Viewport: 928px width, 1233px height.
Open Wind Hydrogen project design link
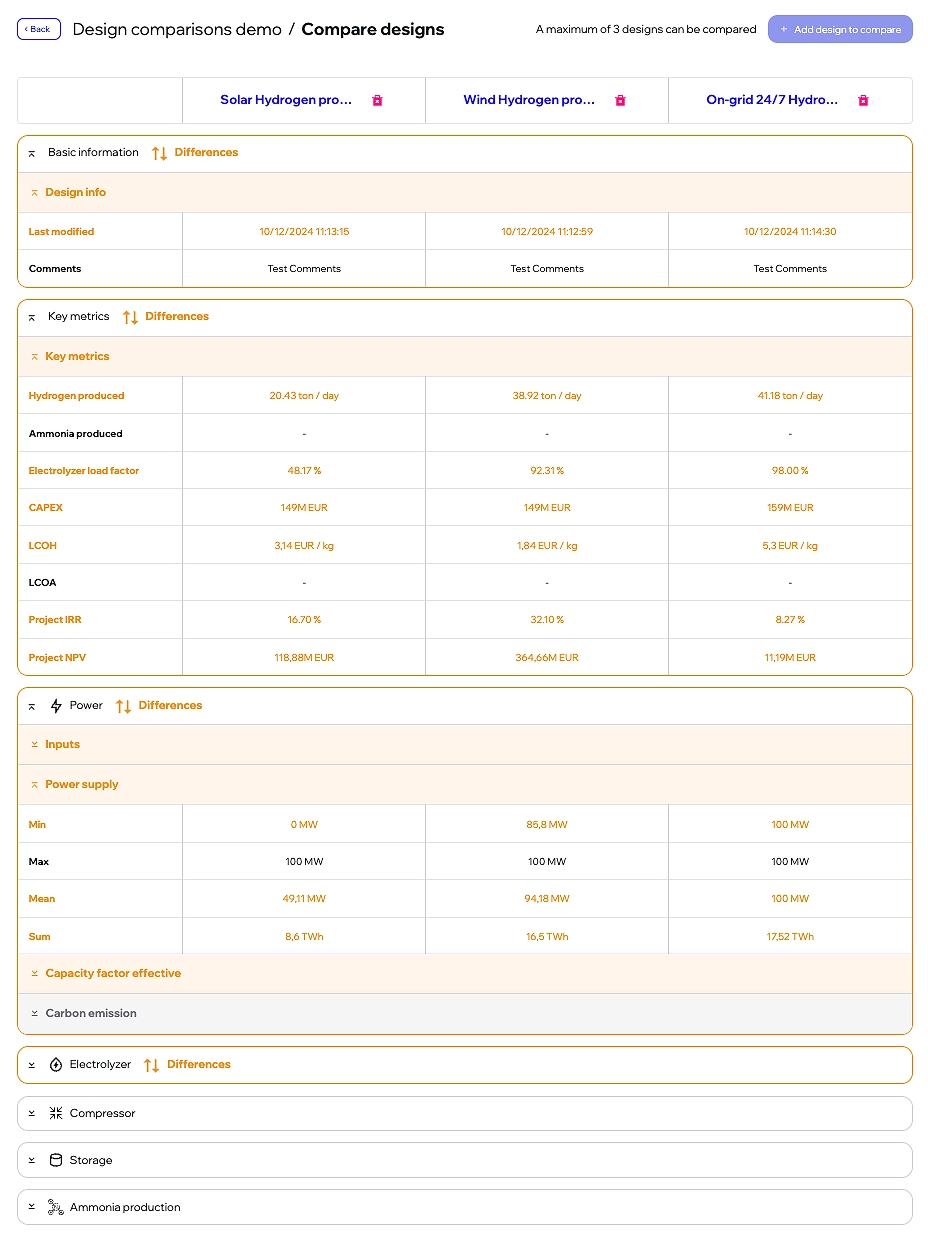529,100
